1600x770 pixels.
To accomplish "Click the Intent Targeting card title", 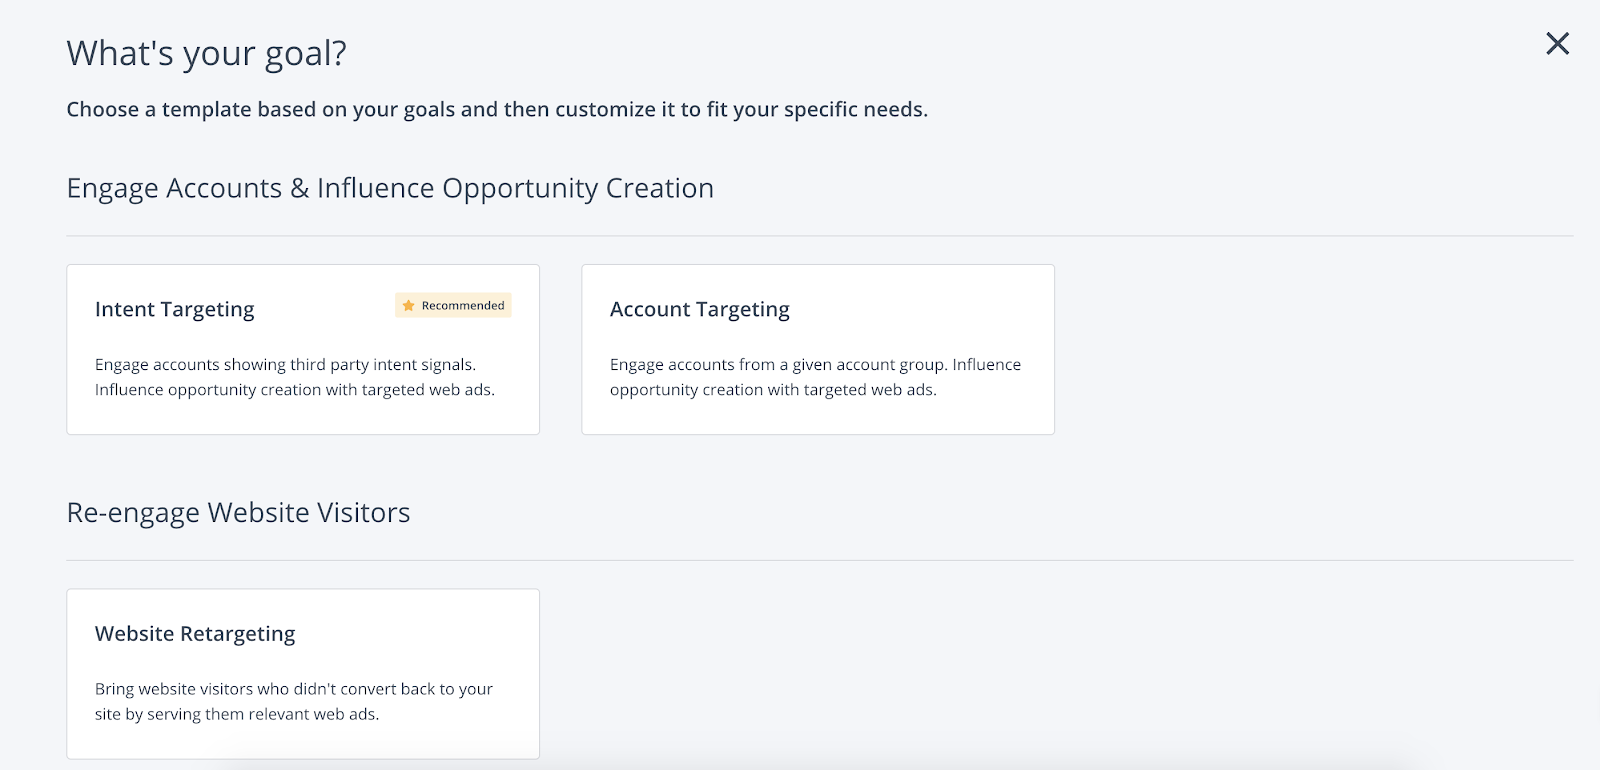I will [175, 310].
